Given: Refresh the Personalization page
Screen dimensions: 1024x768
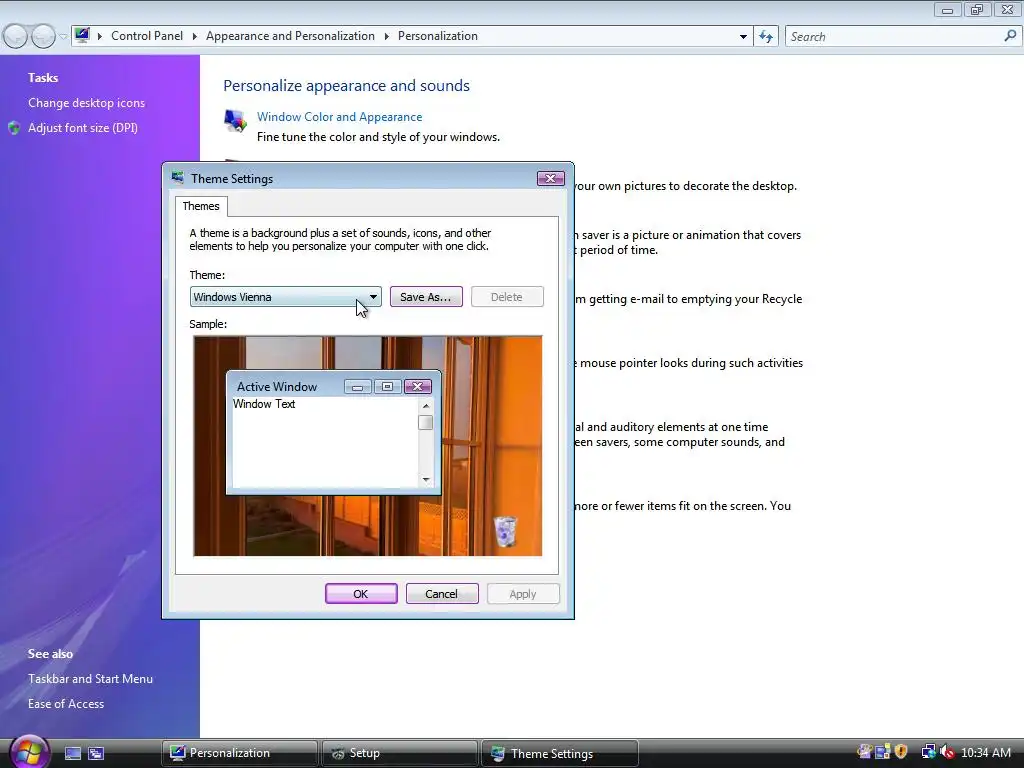Looking at the screenshot, I should click(766, 37).
